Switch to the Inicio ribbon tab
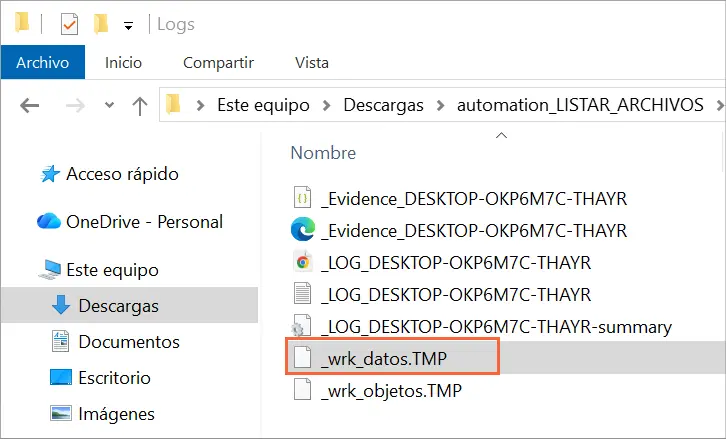This screenshot has width=726, height=440. 123,62
